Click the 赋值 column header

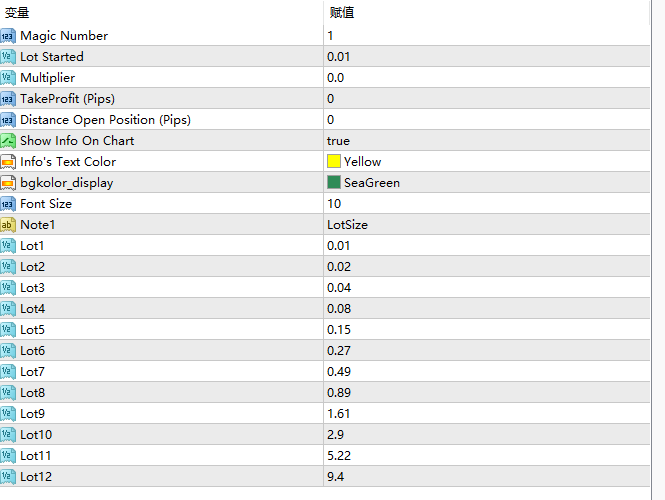pyautogui.click(x=341, y=13)
